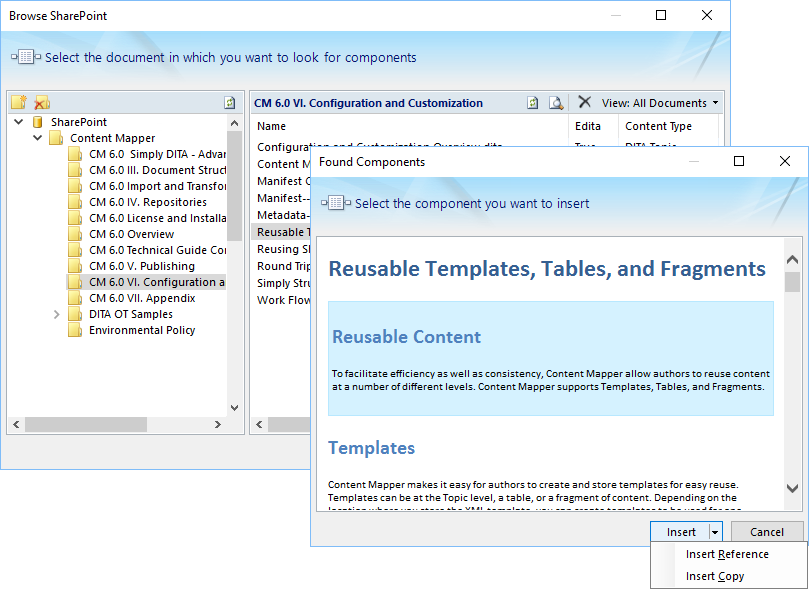Choose Insert Copy from the menu
This screenshot has width=809, height=589.
(715, 576)
